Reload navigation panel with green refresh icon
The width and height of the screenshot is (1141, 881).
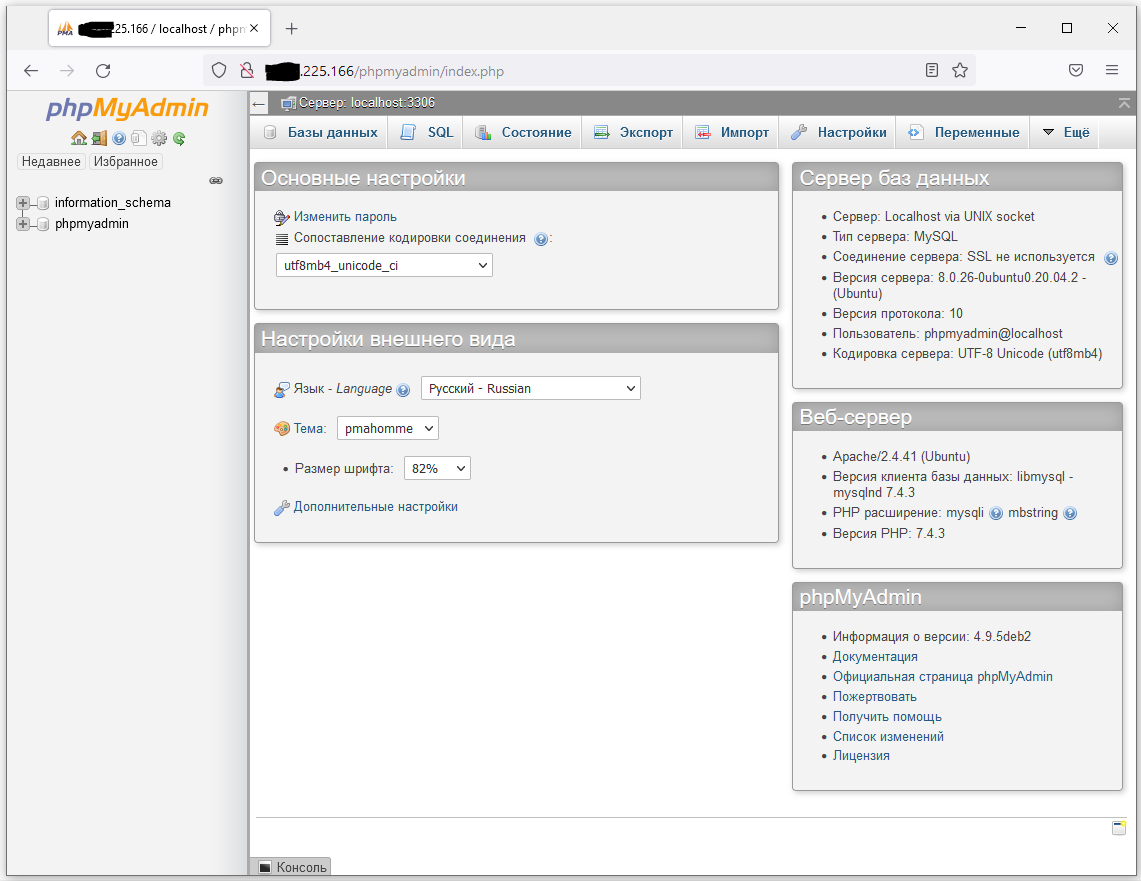(179, 138)
